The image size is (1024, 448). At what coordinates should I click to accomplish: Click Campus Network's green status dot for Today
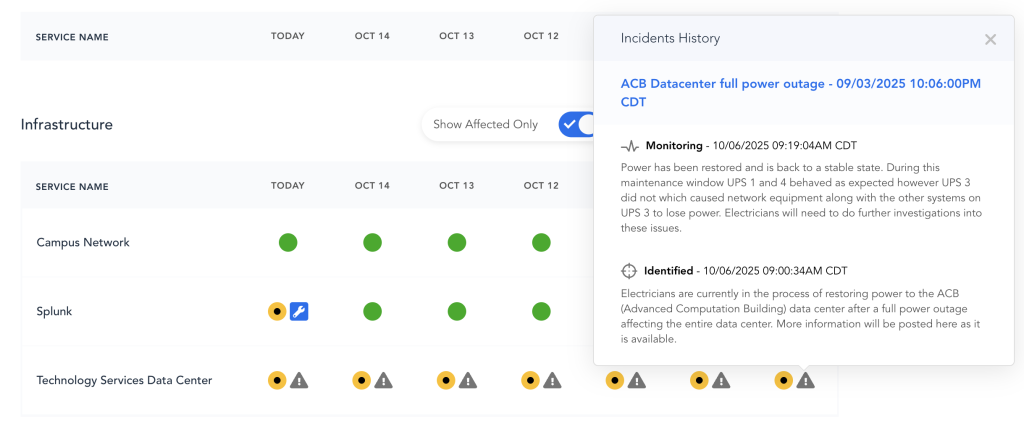[288, 242]
